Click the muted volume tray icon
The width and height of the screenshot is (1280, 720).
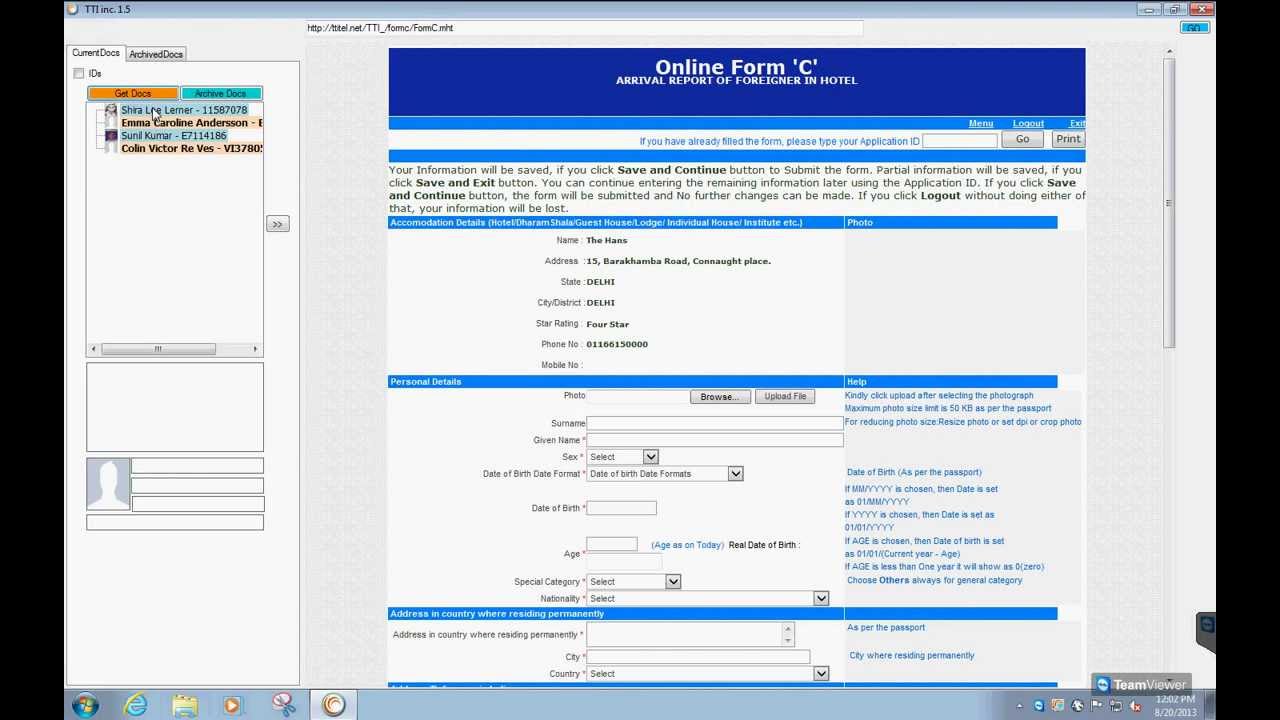click(1134, 706)
